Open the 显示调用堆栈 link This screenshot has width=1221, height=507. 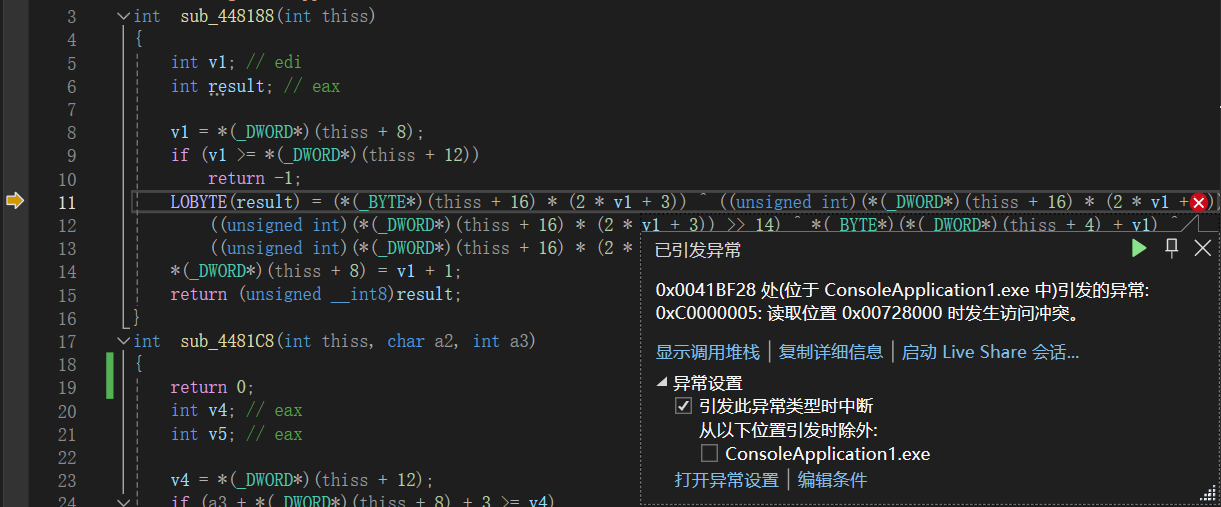(707, 352)
